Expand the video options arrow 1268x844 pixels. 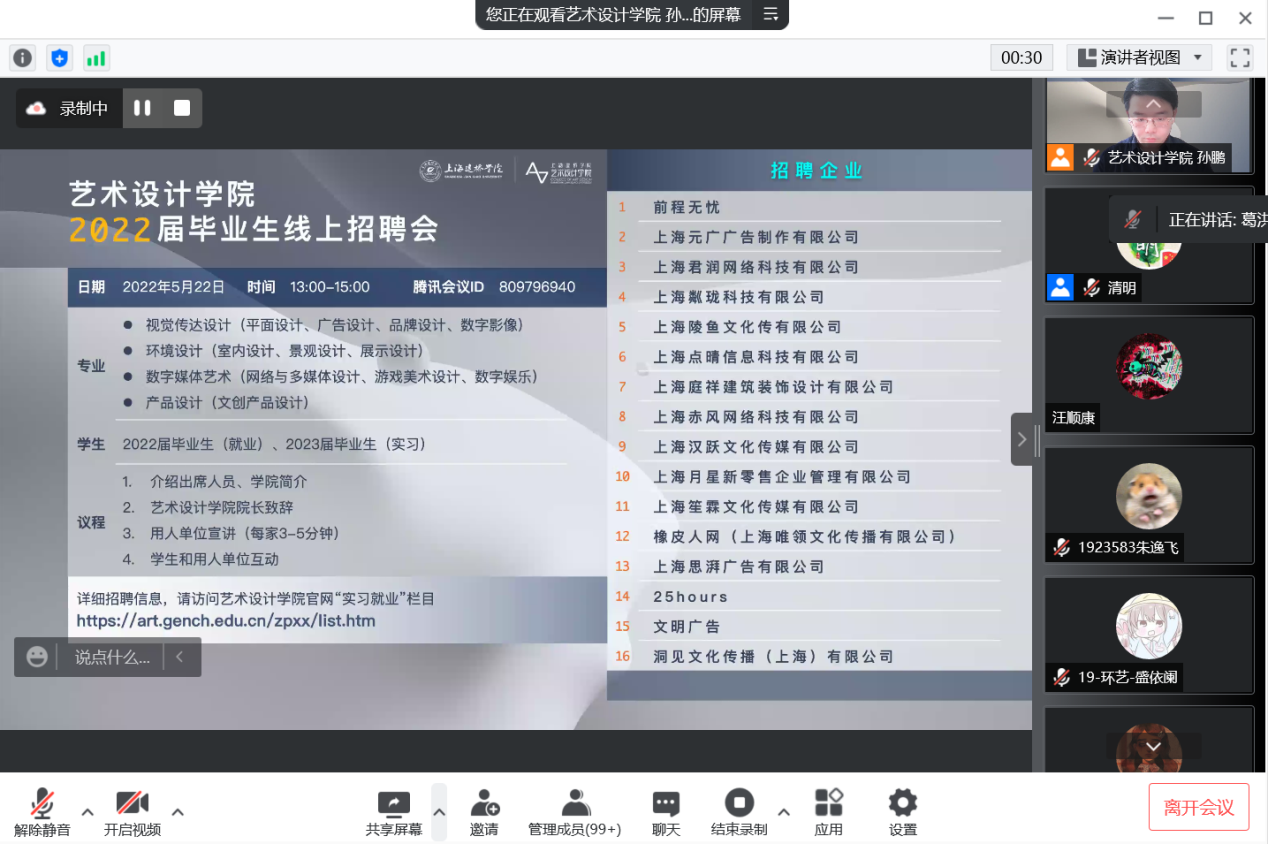tap(178, 811)
